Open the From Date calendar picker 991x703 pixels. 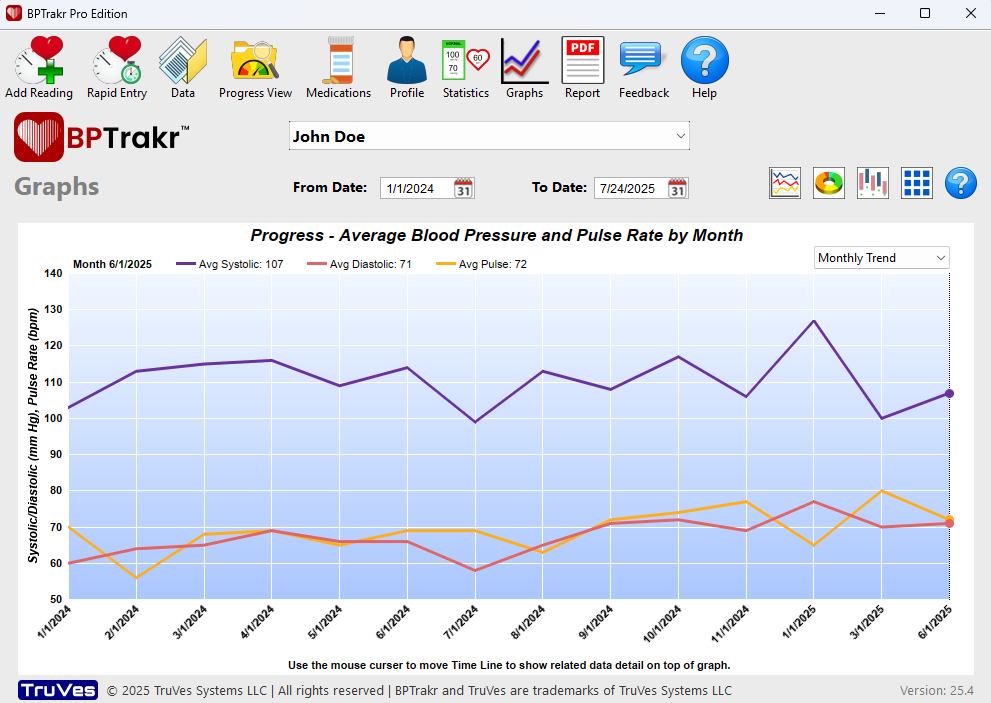point(464,188)
